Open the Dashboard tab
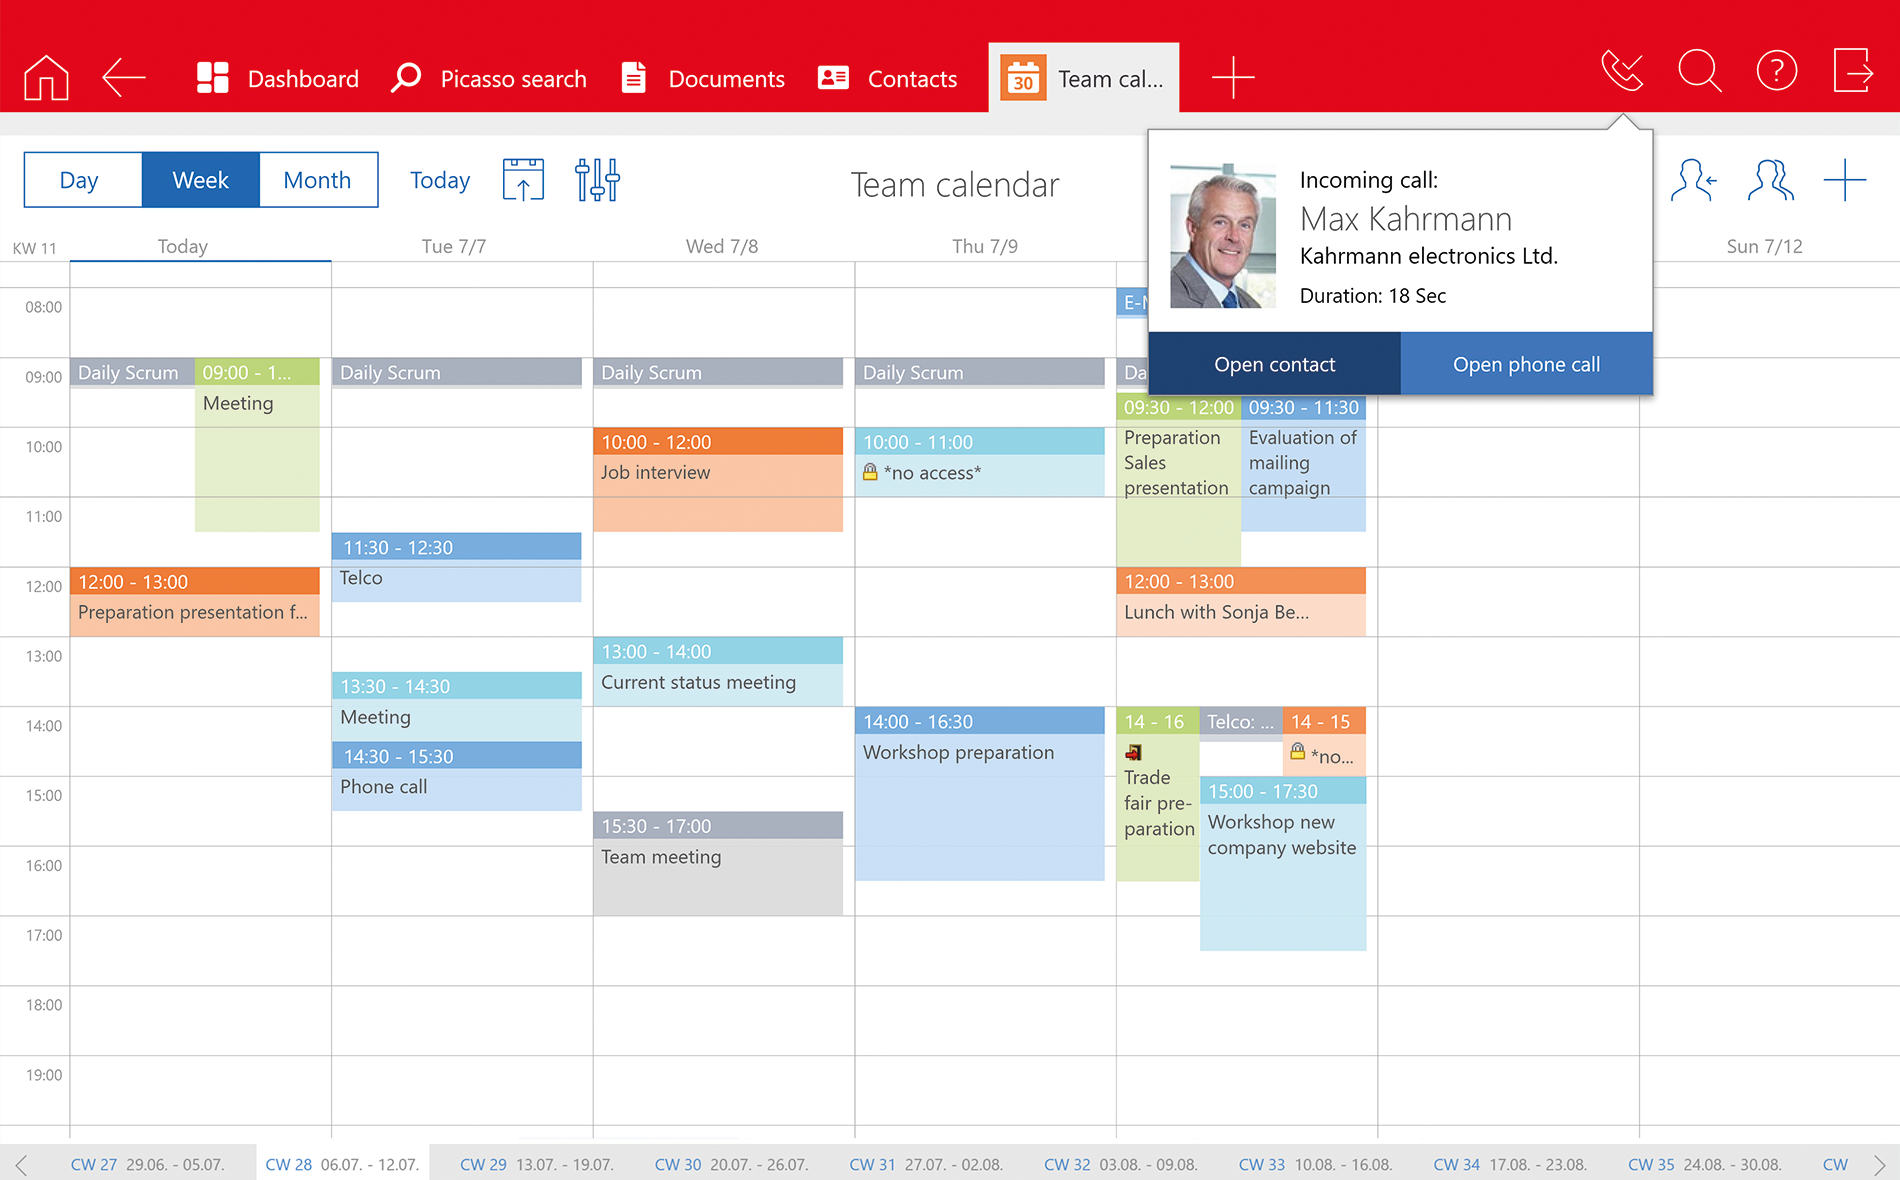Viewport: 1900px width, 1180px height. pyautogui.click(x=277, y=78)
